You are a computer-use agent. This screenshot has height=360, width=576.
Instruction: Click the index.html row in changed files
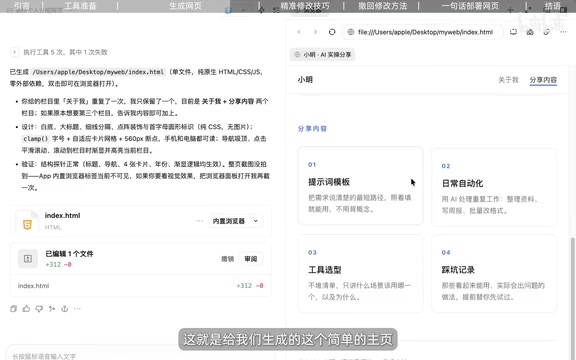[x=140, y=285]
